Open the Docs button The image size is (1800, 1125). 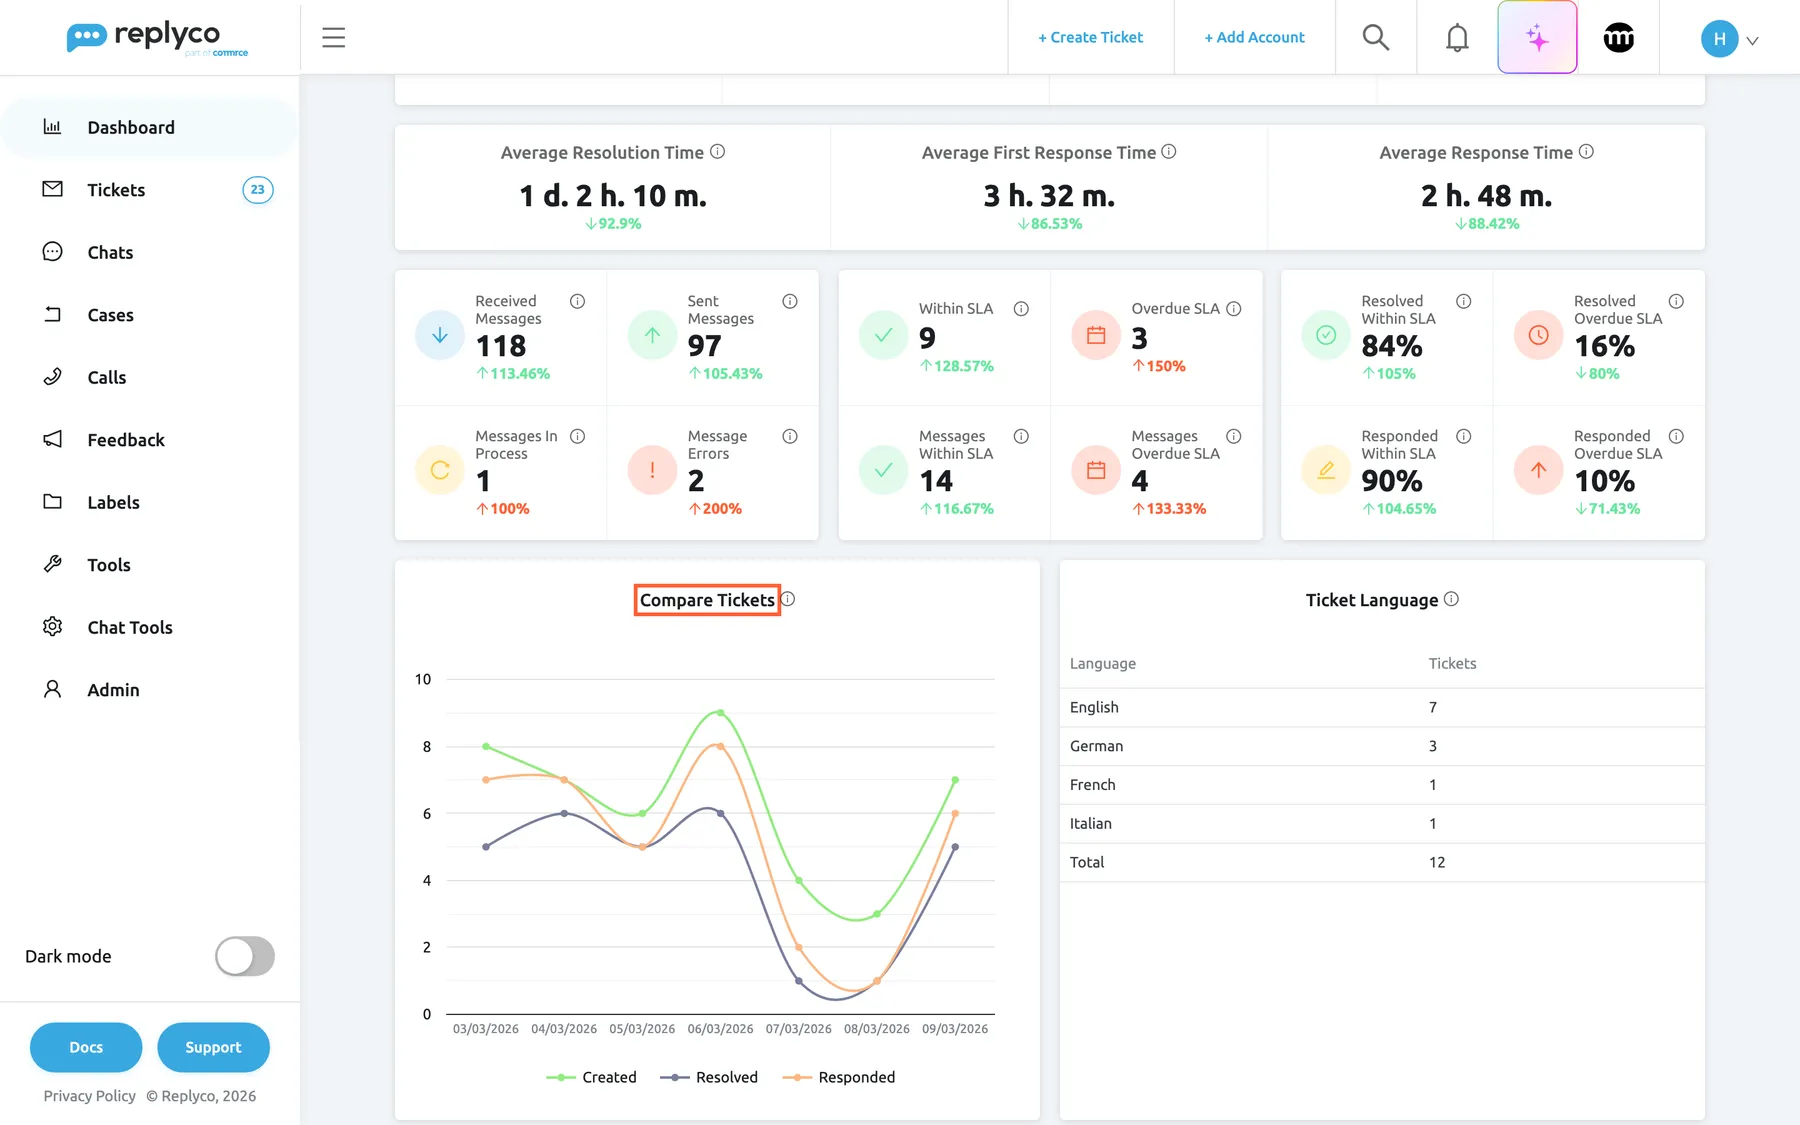coord(86,1047)
